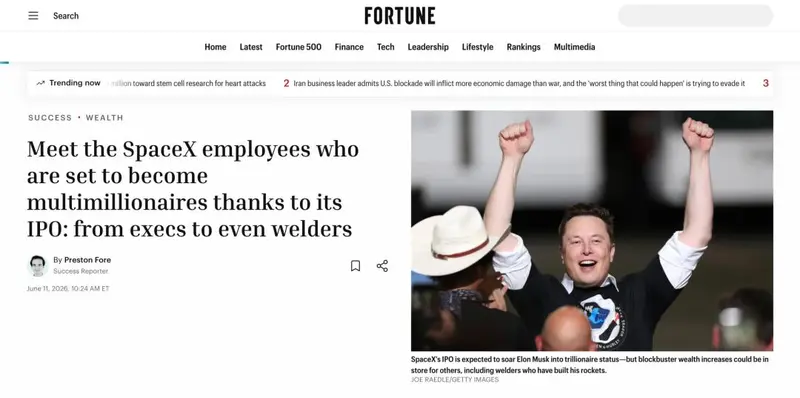Click the WEALTH category link

point(105,118)
